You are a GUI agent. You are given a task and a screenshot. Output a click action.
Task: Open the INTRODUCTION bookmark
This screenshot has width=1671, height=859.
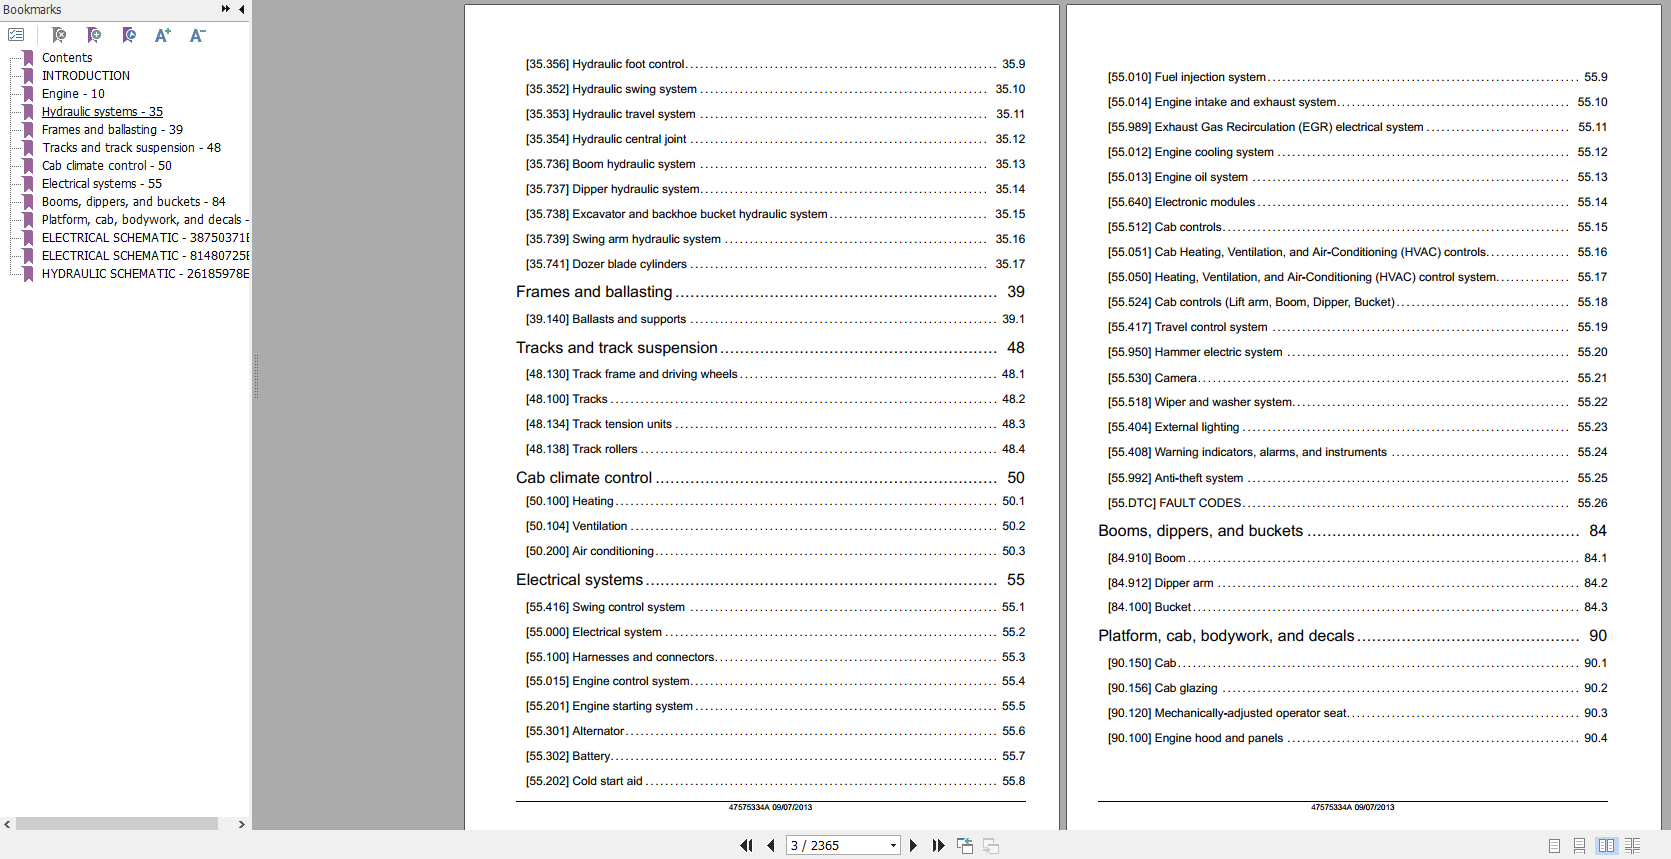(86, 76)
